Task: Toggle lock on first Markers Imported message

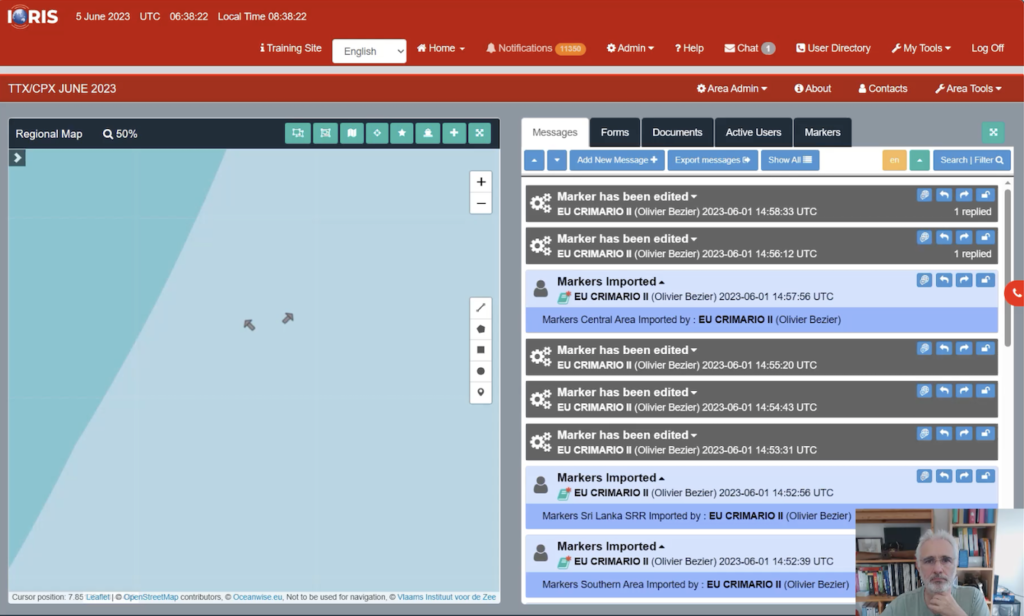Action: click(x=985, y=280)
